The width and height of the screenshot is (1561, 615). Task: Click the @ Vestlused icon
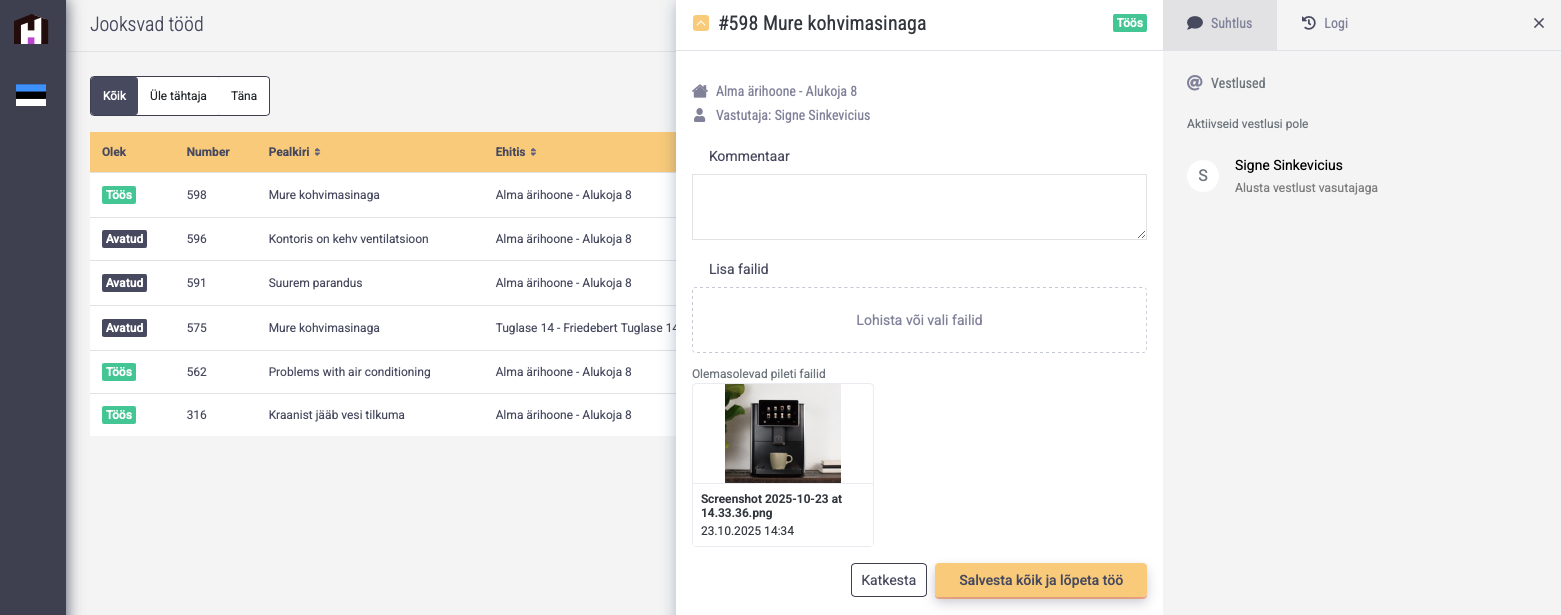(x=1194, y=83)
